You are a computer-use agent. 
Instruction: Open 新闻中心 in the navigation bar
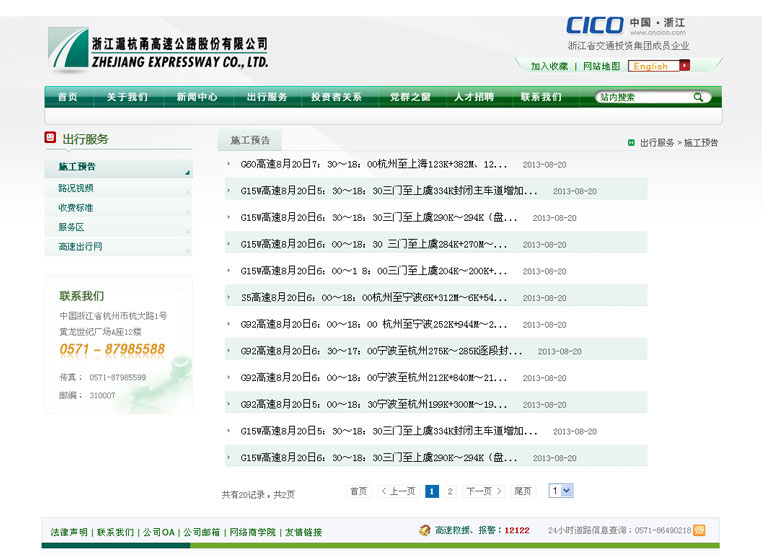197,97
